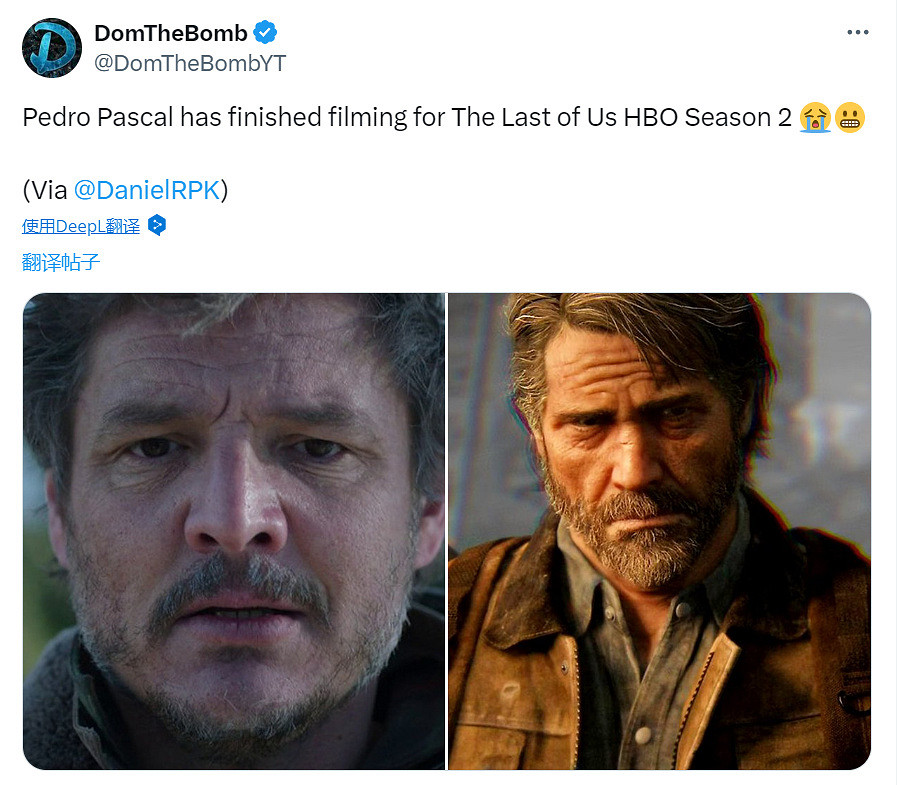897x785 pixels.
Task: Click the word "HBO" in the tweet
Action: click(651, 118)
